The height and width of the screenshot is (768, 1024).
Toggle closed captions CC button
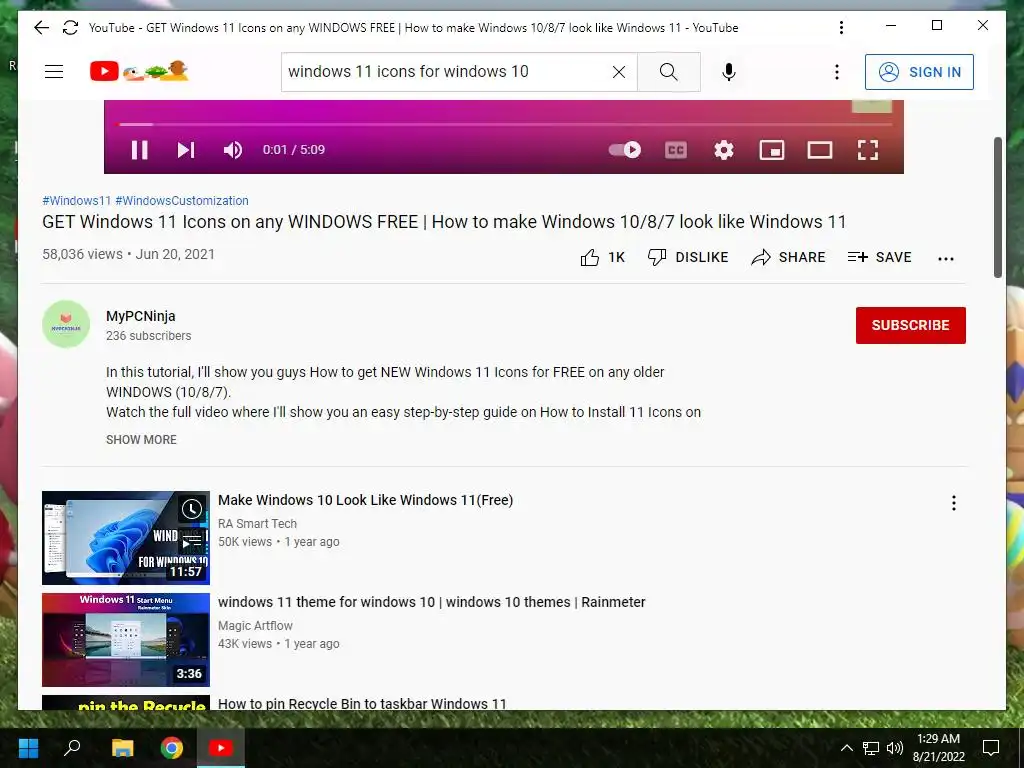coord(676,150)
